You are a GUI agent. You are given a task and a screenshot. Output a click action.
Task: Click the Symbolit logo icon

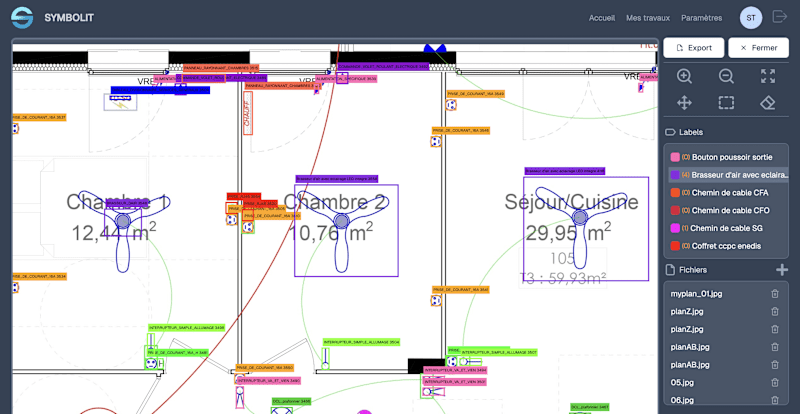pos(22,17)
